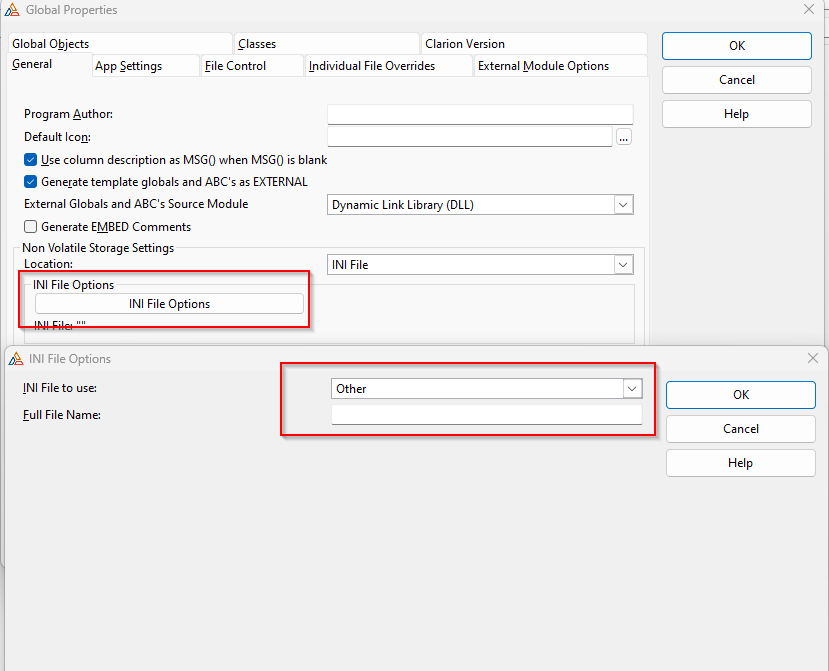Open the Global Objects tab
The width and height of the screenshot is (829, 671).
pos(50,44)
